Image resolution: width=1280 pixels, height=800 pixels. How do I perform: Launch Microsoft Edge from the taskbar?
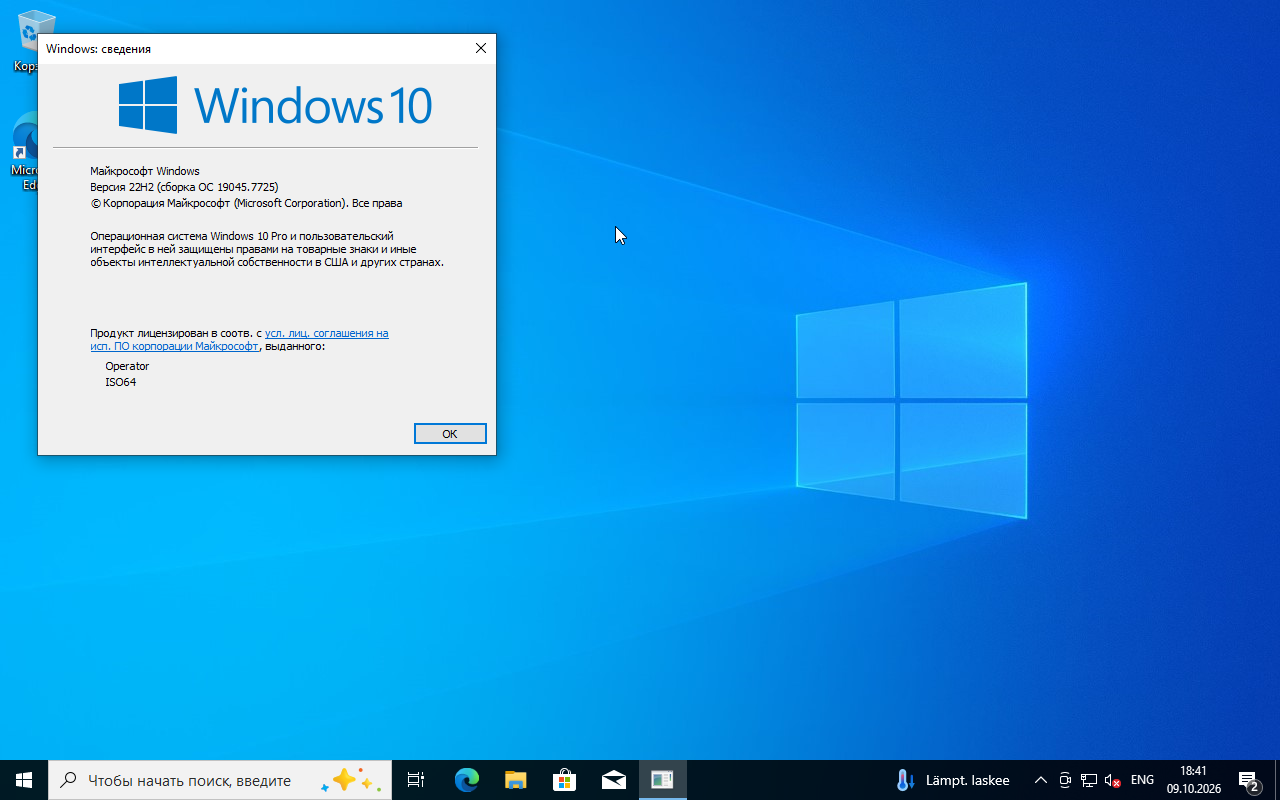[466, 780]
